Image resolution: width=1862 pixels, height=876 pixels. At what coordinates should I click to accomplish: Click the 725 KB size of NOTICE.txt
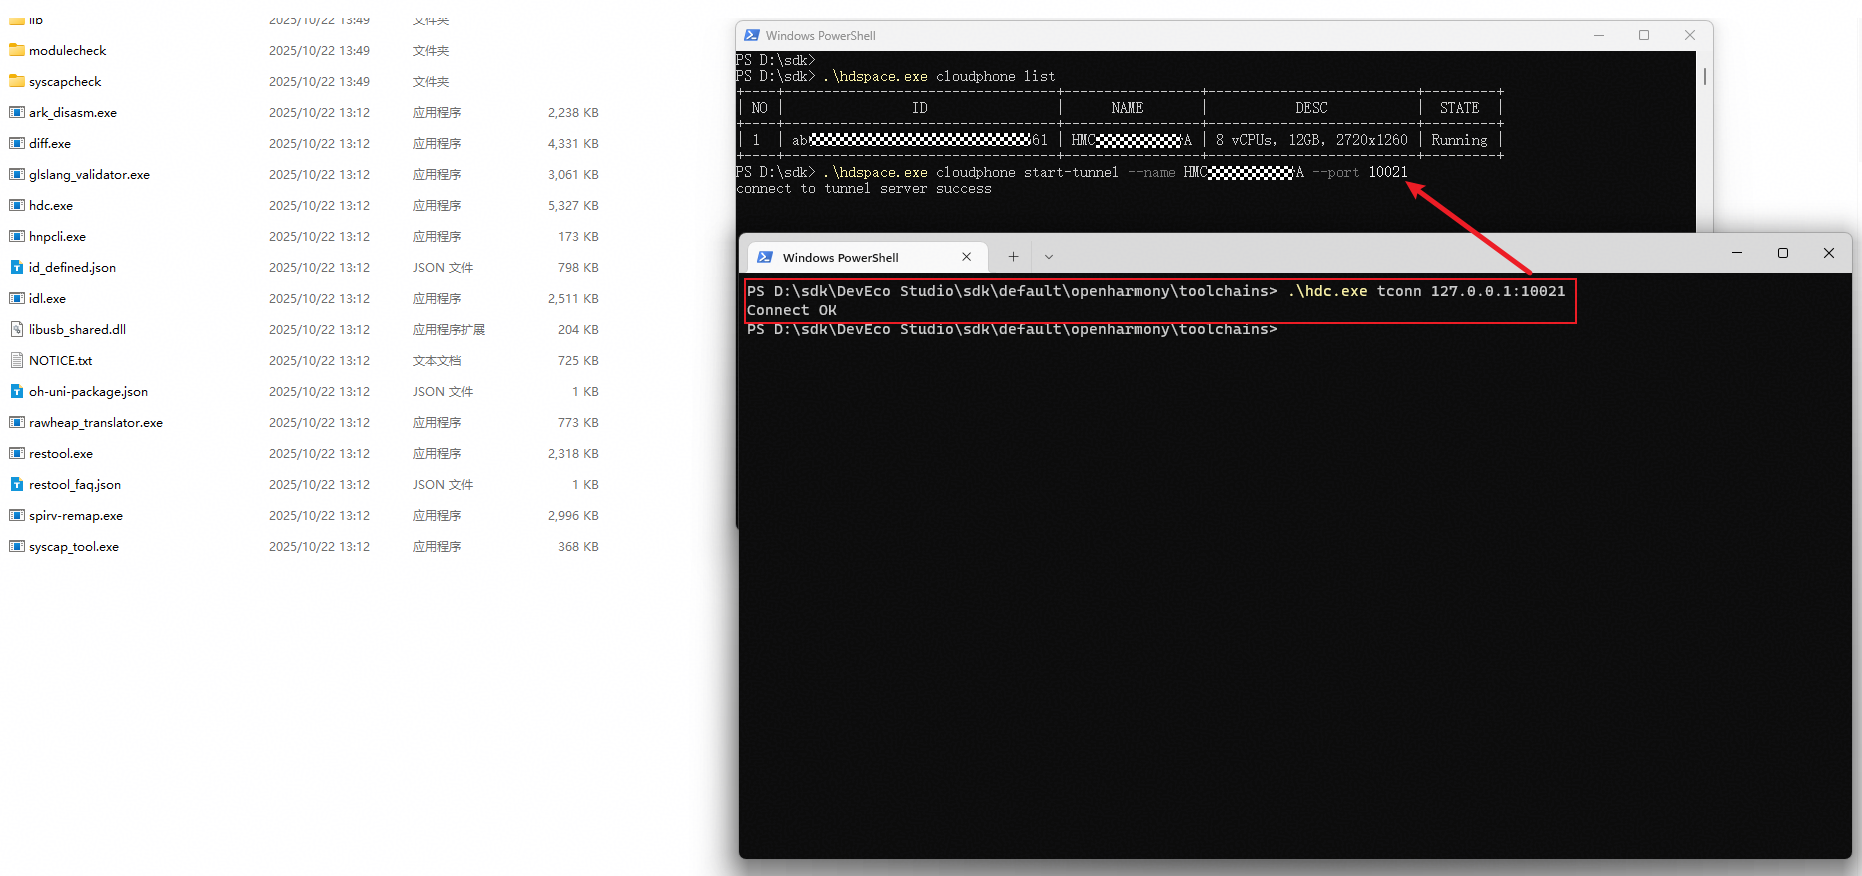point(578,360)
